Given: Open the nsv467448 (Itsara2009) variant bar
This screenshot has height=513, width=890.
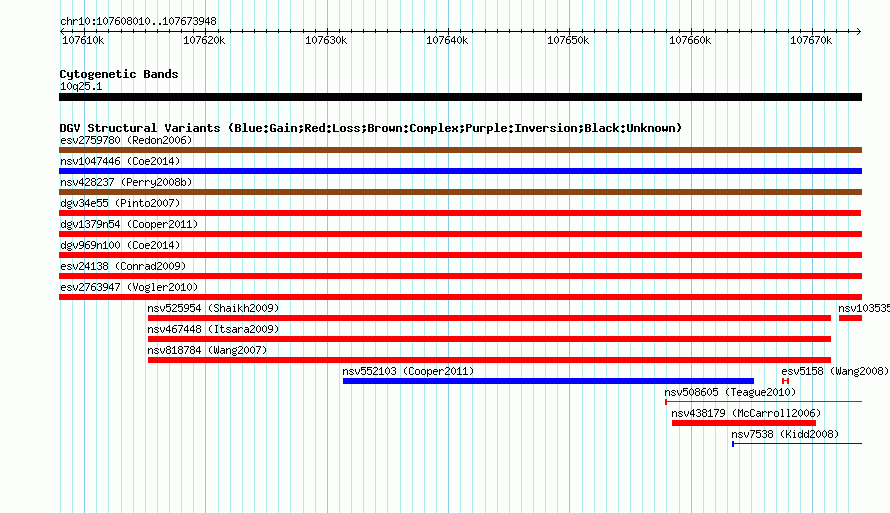Looking at the screenshot, I should click(489, 339).
